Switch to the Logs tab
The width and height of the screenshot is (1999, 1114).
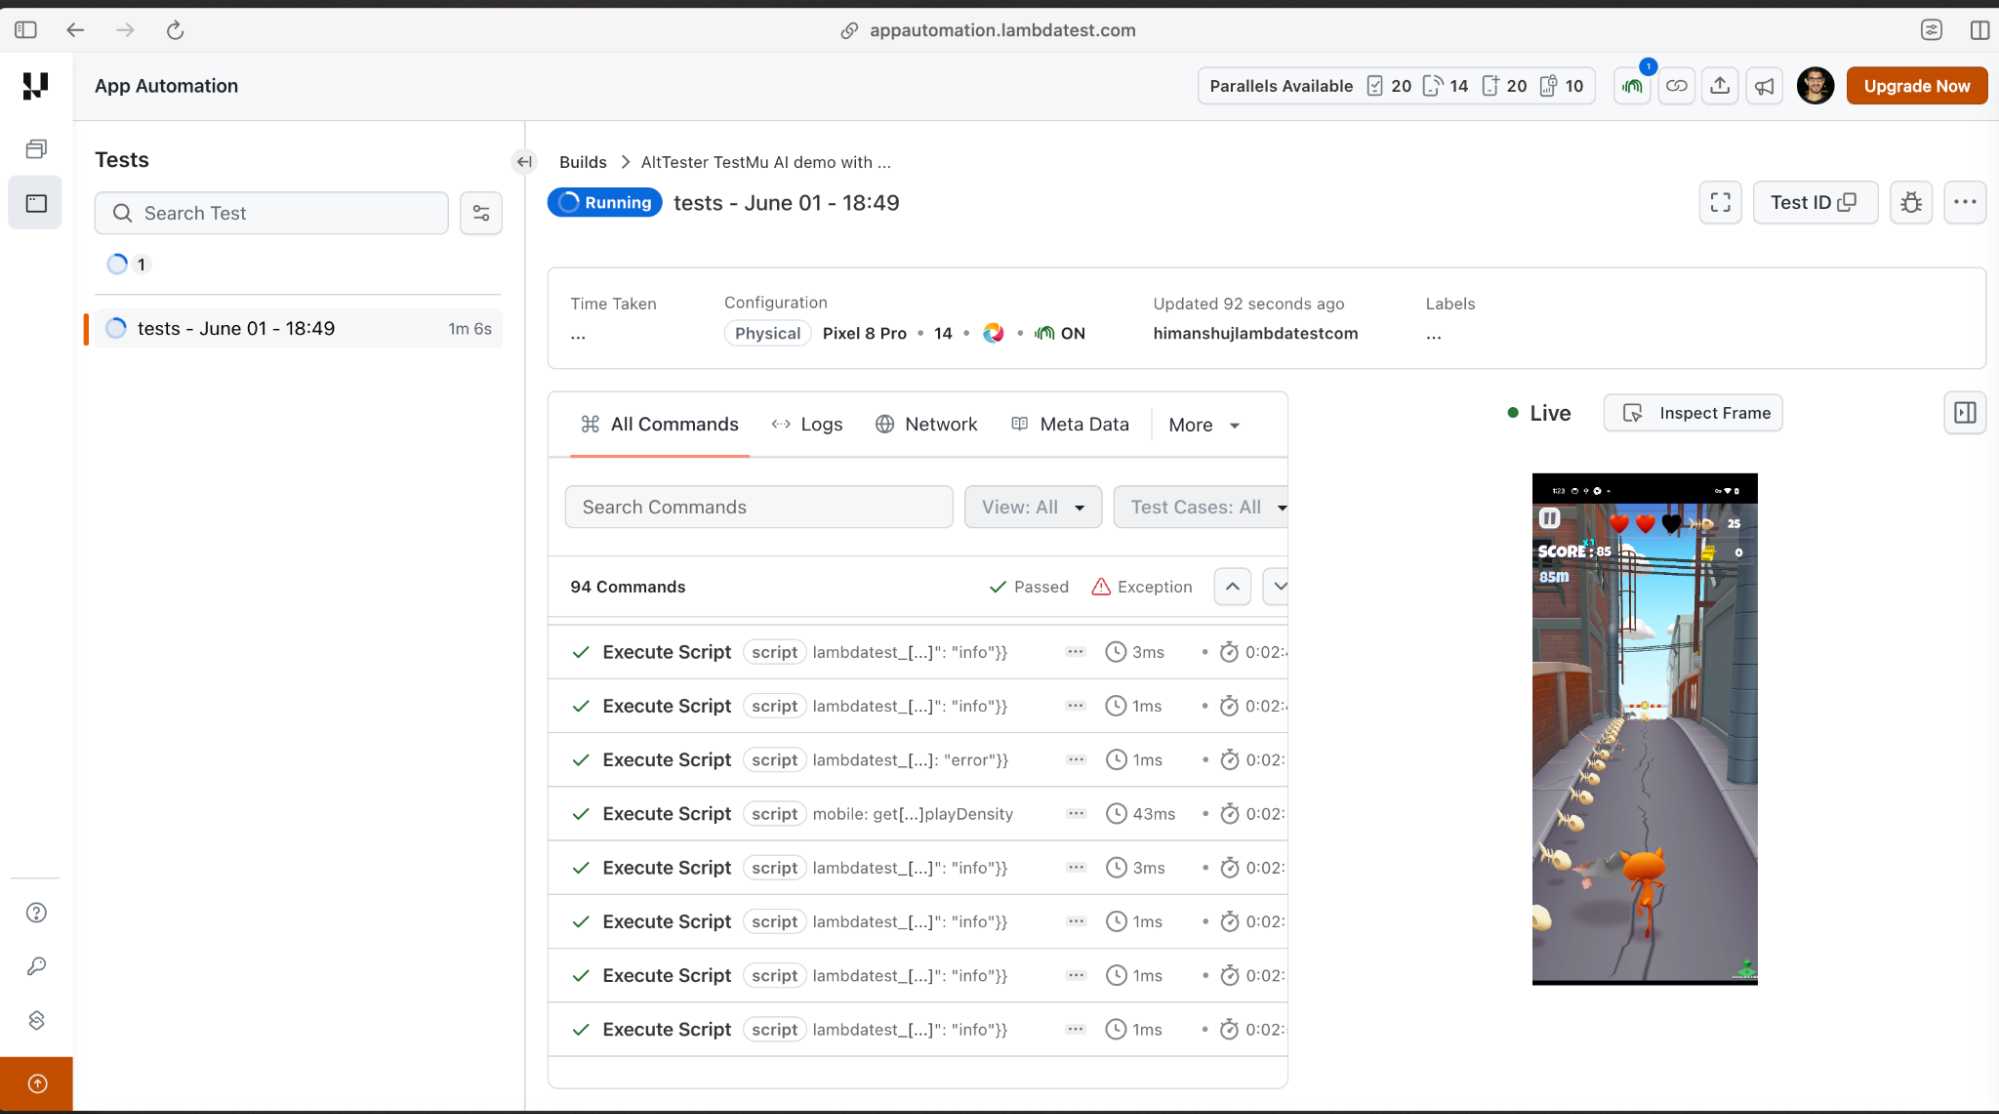pyautogui.click(x=806, y=424)
